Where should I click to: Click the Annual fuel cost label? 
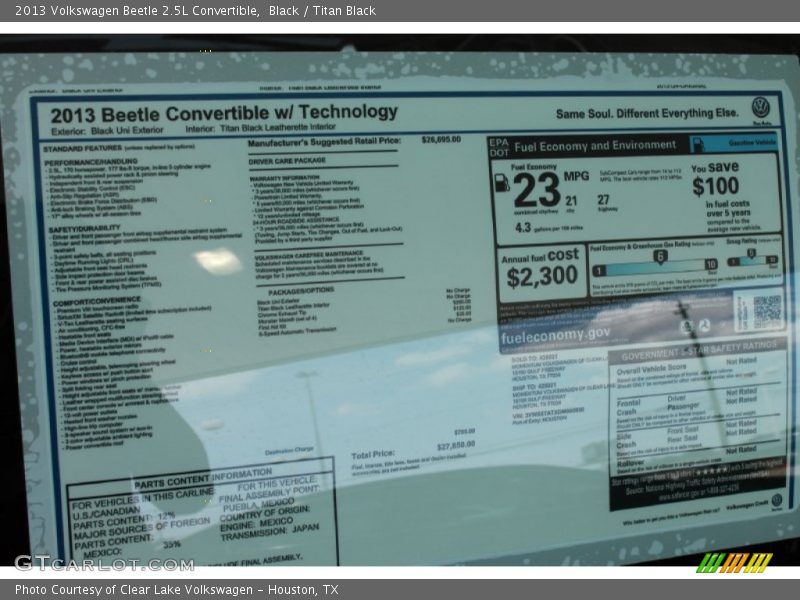(540, 255)
